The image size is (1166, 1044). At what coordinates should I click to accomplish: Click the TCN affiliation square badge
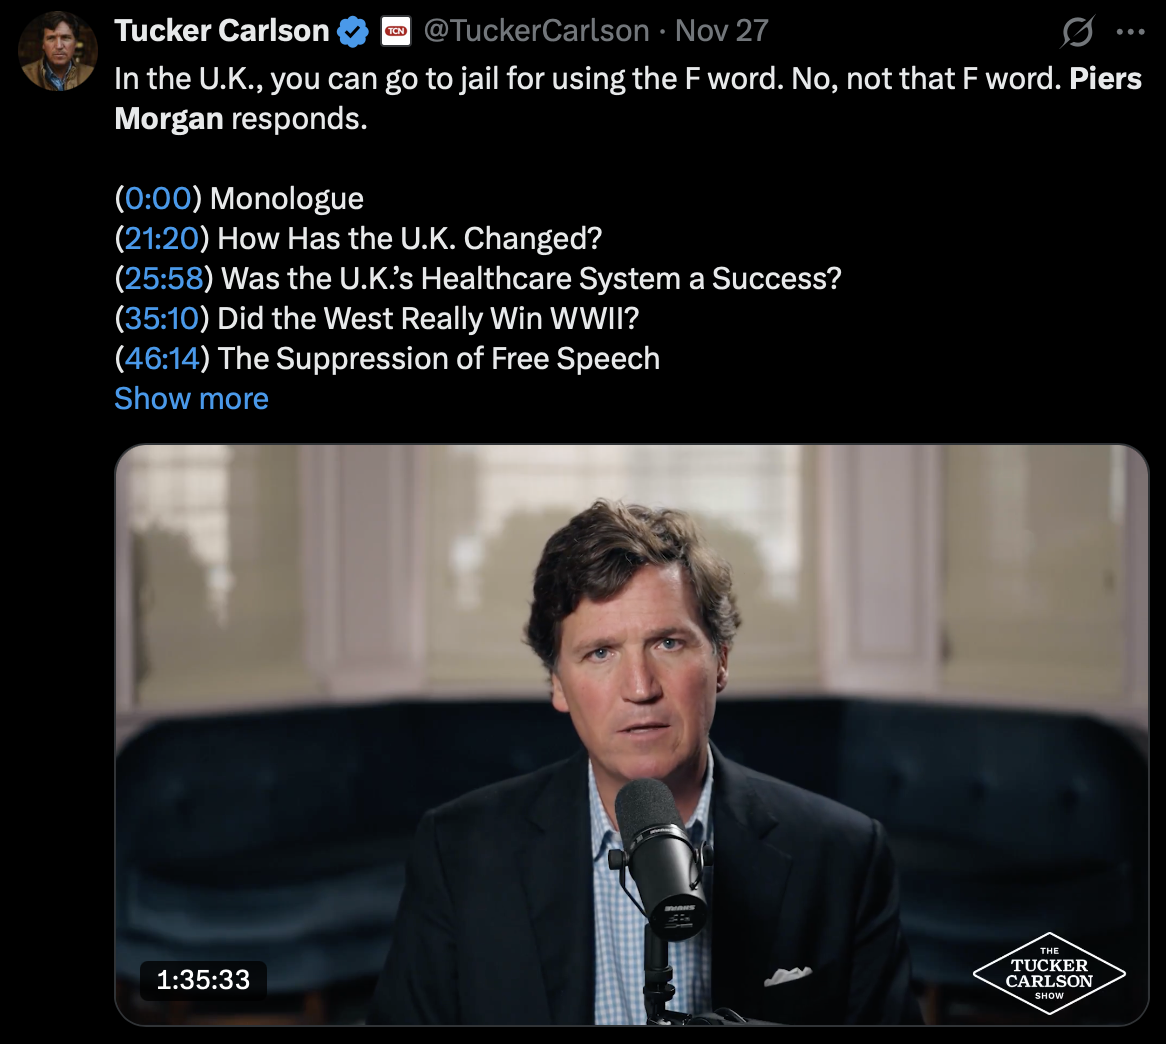click(x=393, y=31)
